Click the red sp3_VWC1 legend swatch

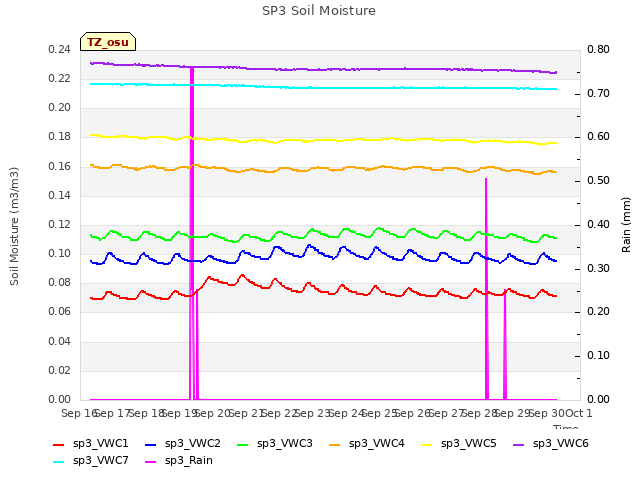[59, 444]
